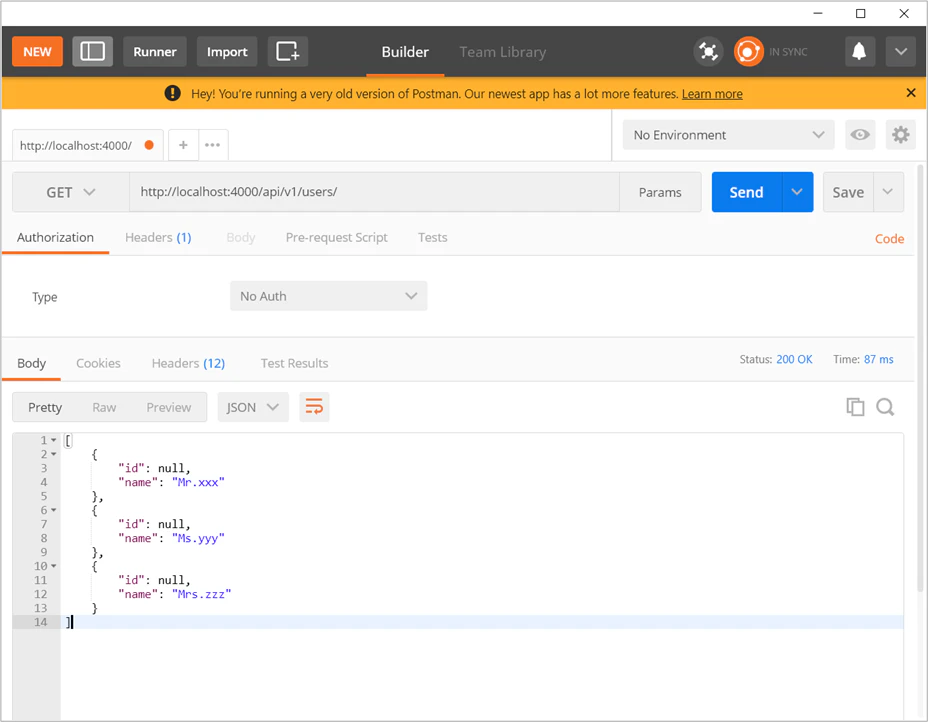
Task: Search the response body magnifier icon
Action: point(885,407)
